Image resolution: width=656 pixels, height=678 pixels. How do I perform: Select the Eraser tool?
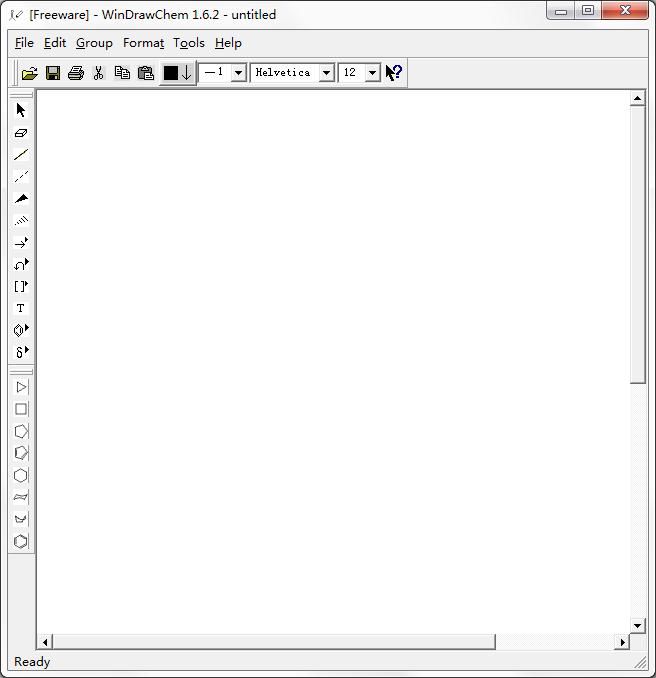(21, 133)
